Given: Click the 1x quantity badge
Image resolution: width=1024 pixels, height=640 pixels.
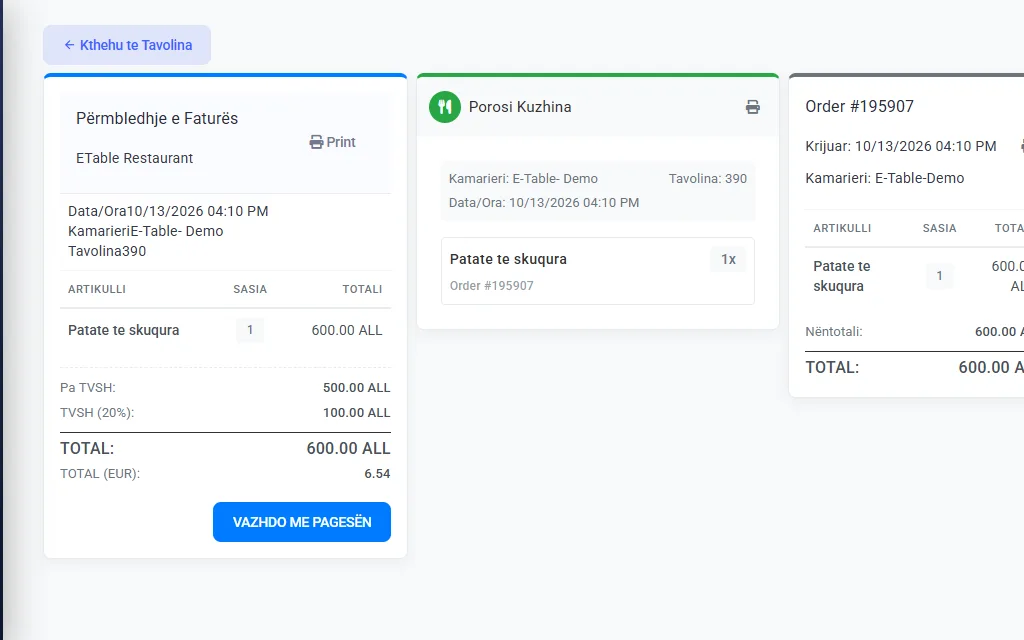Looking at the screenshot, I should pos(728,259).
